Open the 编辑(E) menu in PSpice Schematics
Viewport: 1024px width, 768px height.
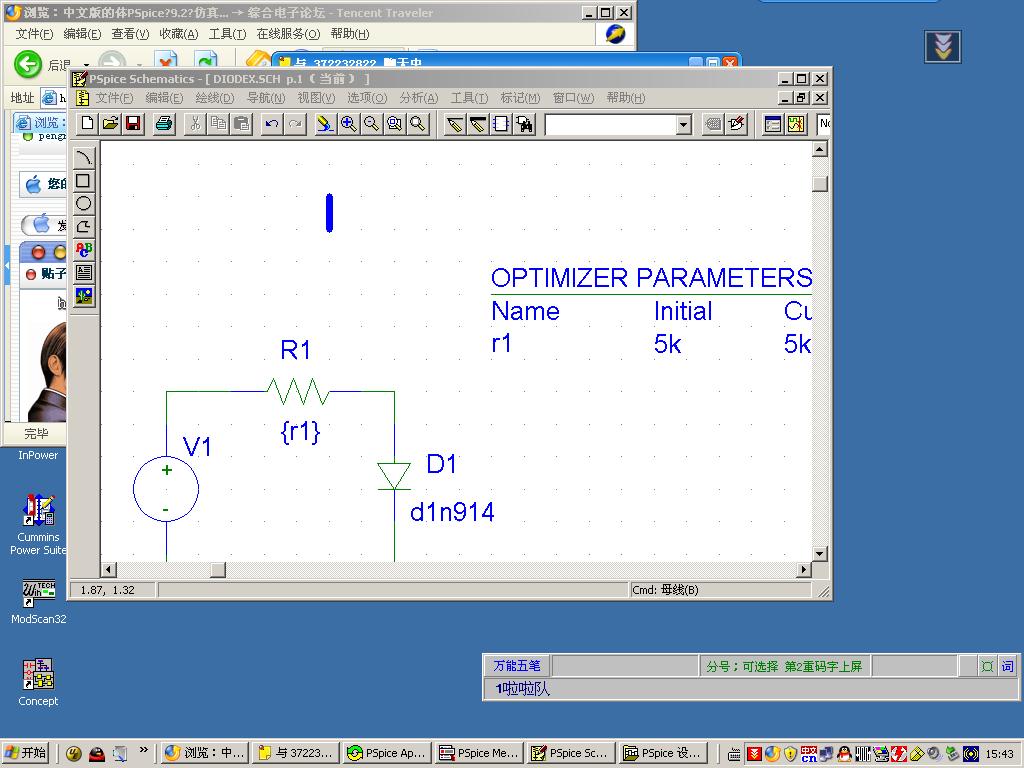click(x=164, y=98)
